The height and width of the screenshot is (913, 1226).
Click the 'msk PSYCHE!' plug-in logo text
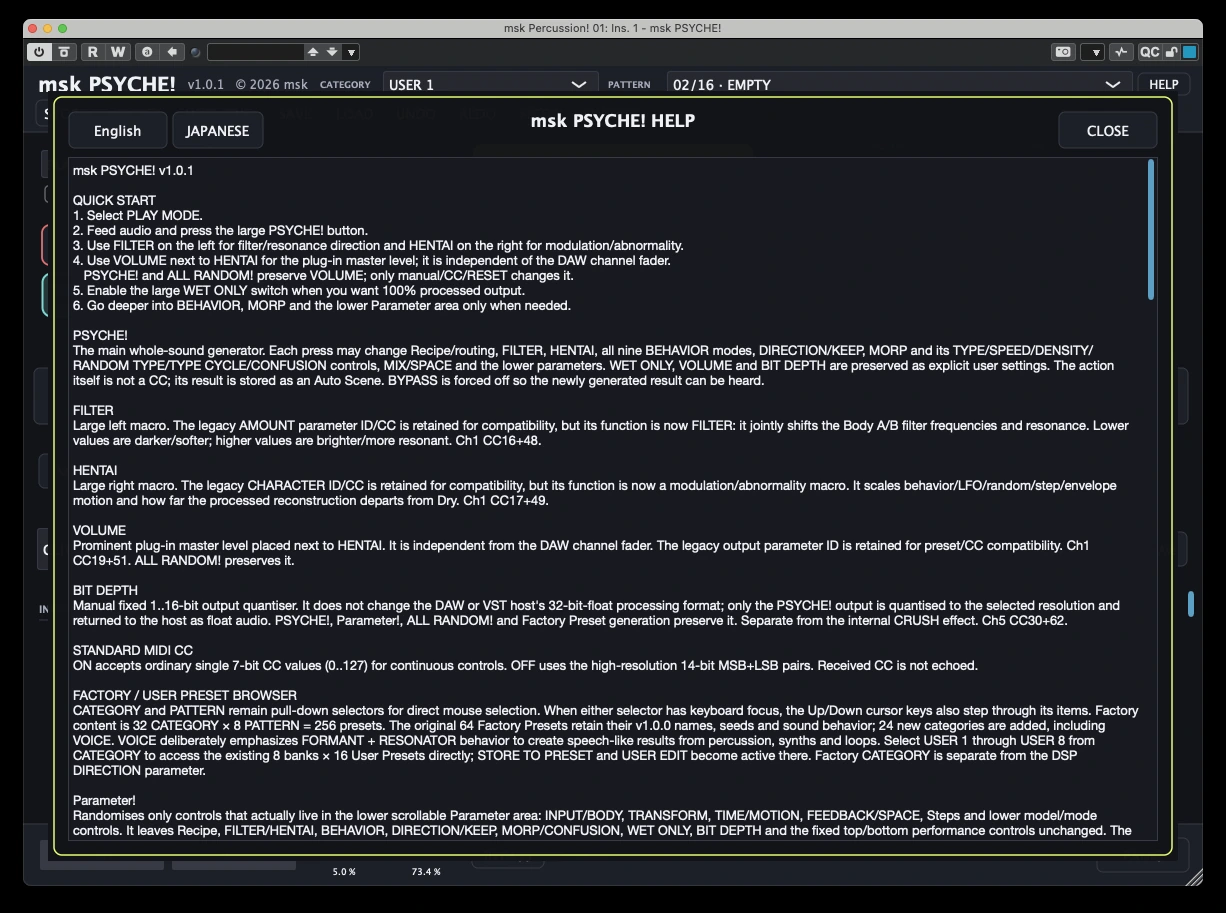[x=107, y=85]
